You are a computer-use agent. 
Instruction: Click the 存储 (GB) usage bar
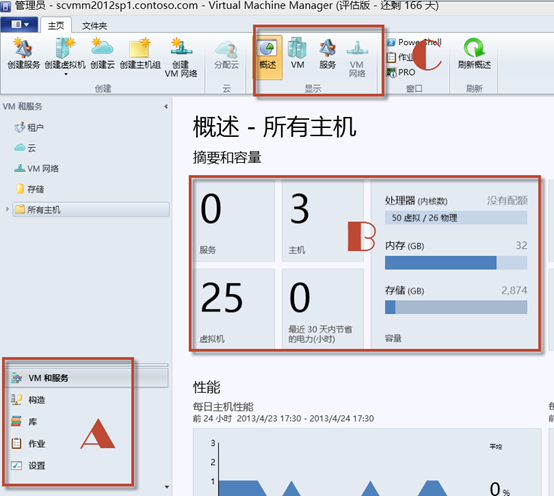456,307
